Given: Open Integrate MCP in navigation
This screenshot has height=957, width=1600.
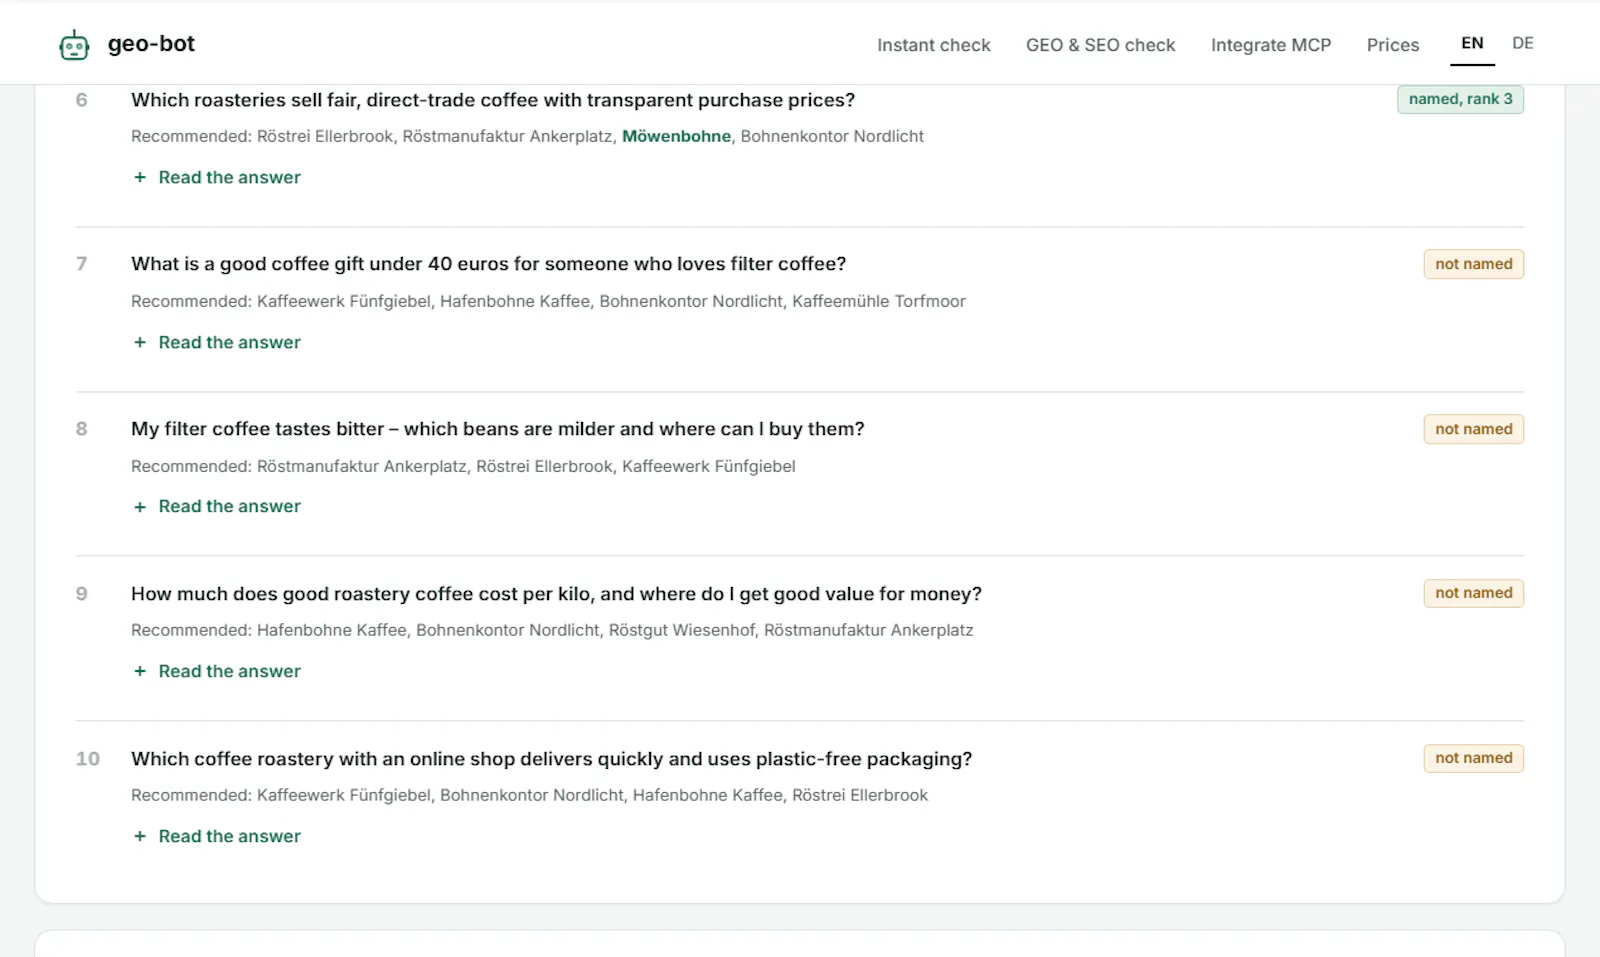Looking at the screenshot, I should [1270, 45].
